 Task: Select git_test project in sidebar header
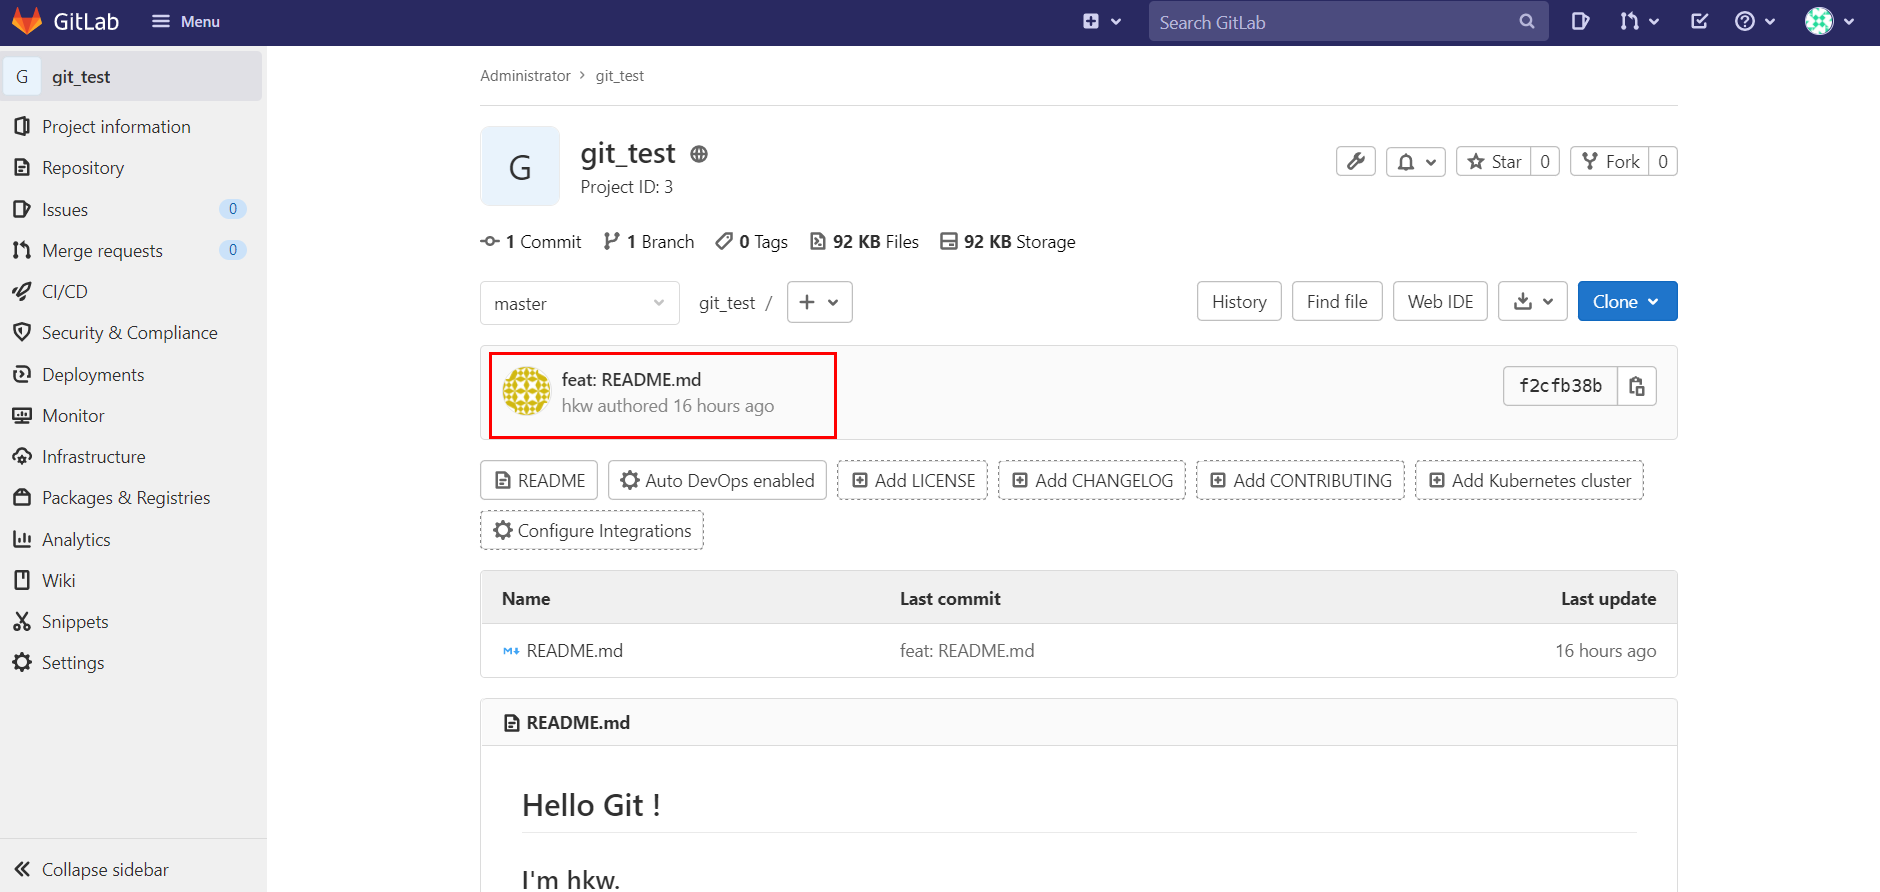(132, 76)
